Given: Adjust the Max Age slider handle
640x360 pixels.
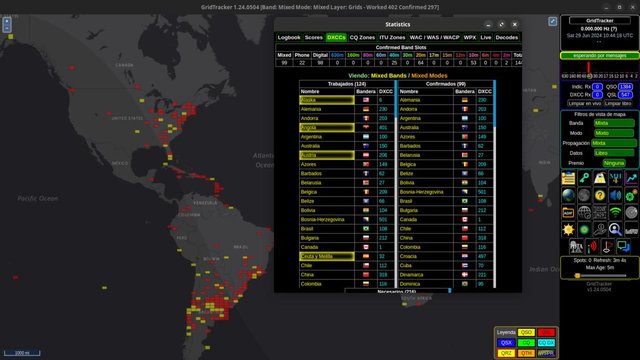Looking at the screenshot, I should [x=577, y=276].
